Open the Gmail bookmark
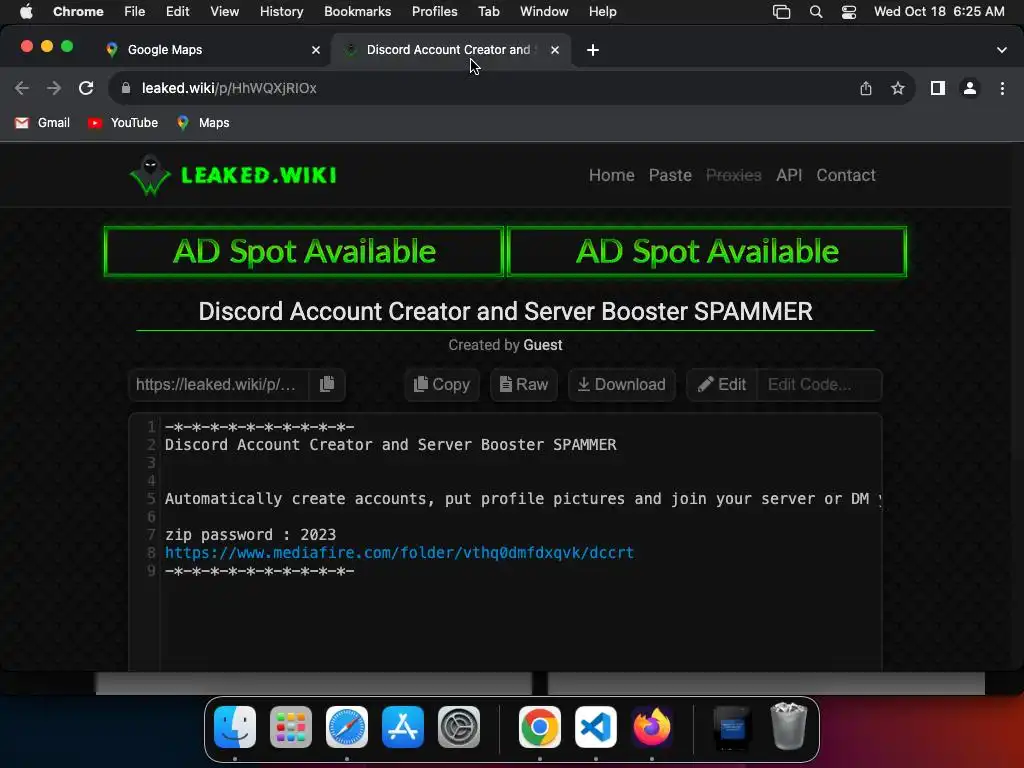Image resolution: width=1024 pixels, height=768 pixels. click(x=42, y=123)
